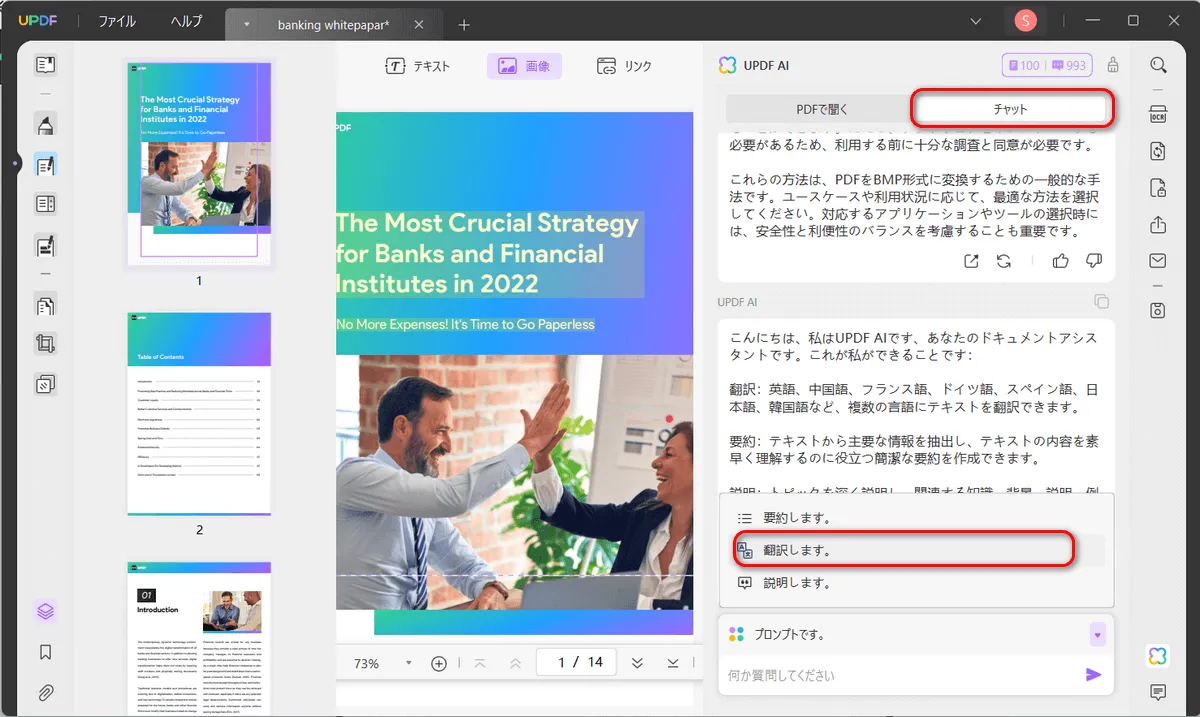Dislike the AI response with thumbs down
This screenshot has width=1200, height=717.
pos(1094,261)
